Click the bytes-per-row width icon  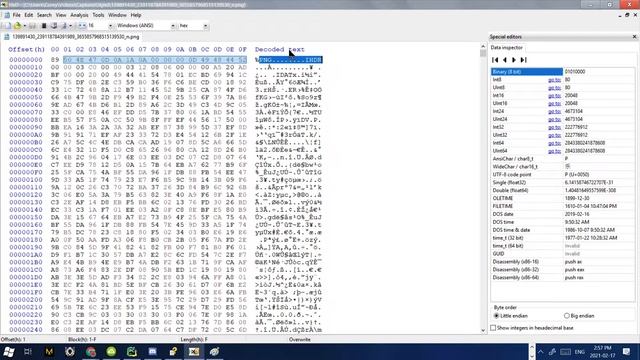[82, 26]
